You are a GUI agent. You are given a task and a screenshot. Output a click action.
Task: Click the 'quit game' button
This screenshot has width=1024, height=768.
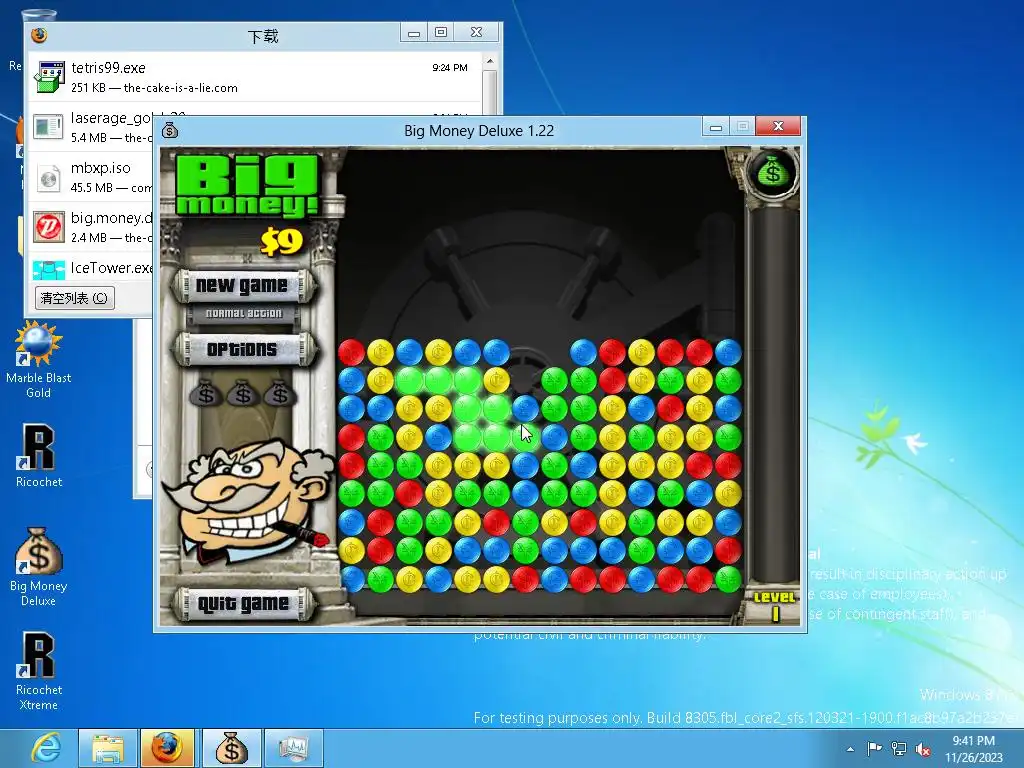tap(242, 603)
